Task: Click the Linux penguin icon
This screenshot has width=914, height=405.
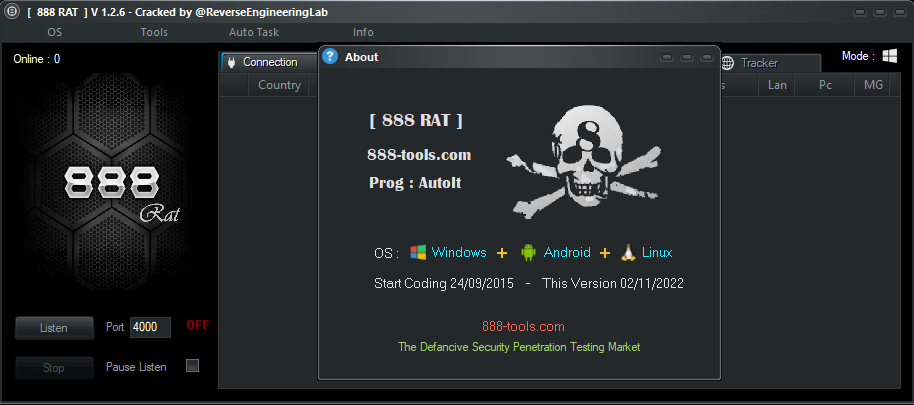Action: click(628, 252)
